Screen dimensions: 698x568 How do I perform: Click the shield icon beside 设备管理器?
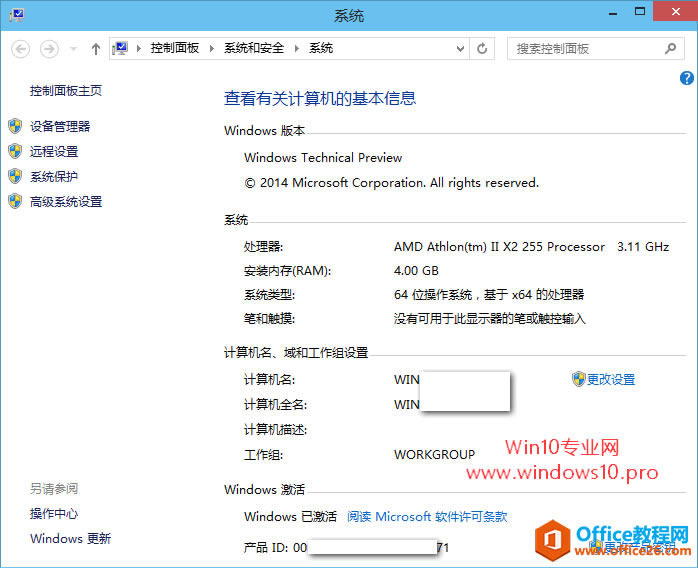15,126
